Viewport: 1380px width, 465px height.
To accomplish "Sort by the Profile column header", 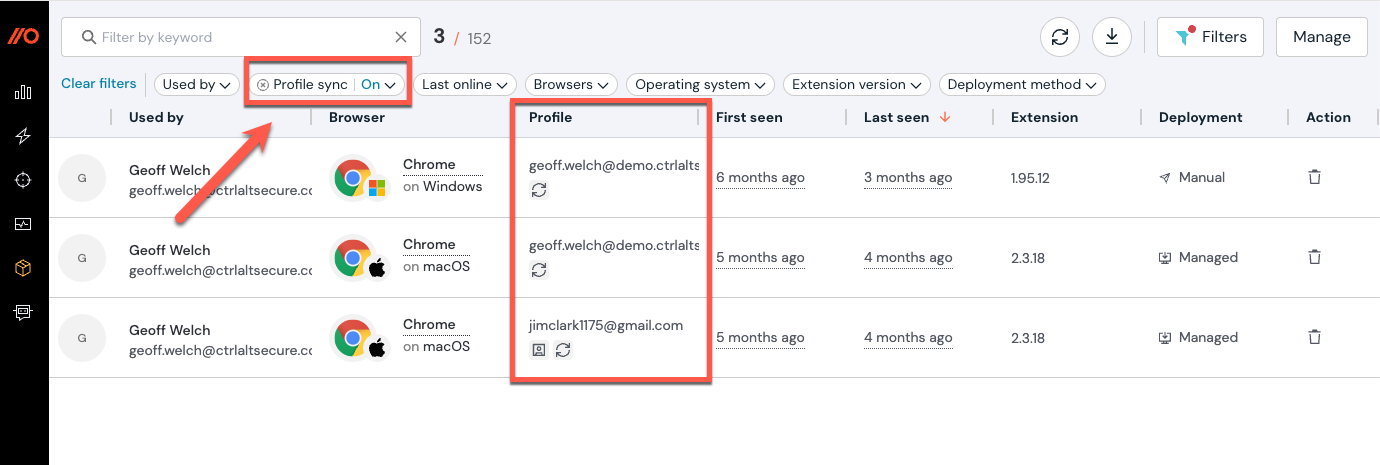I will pyautogui.click(x=551, y=117).
